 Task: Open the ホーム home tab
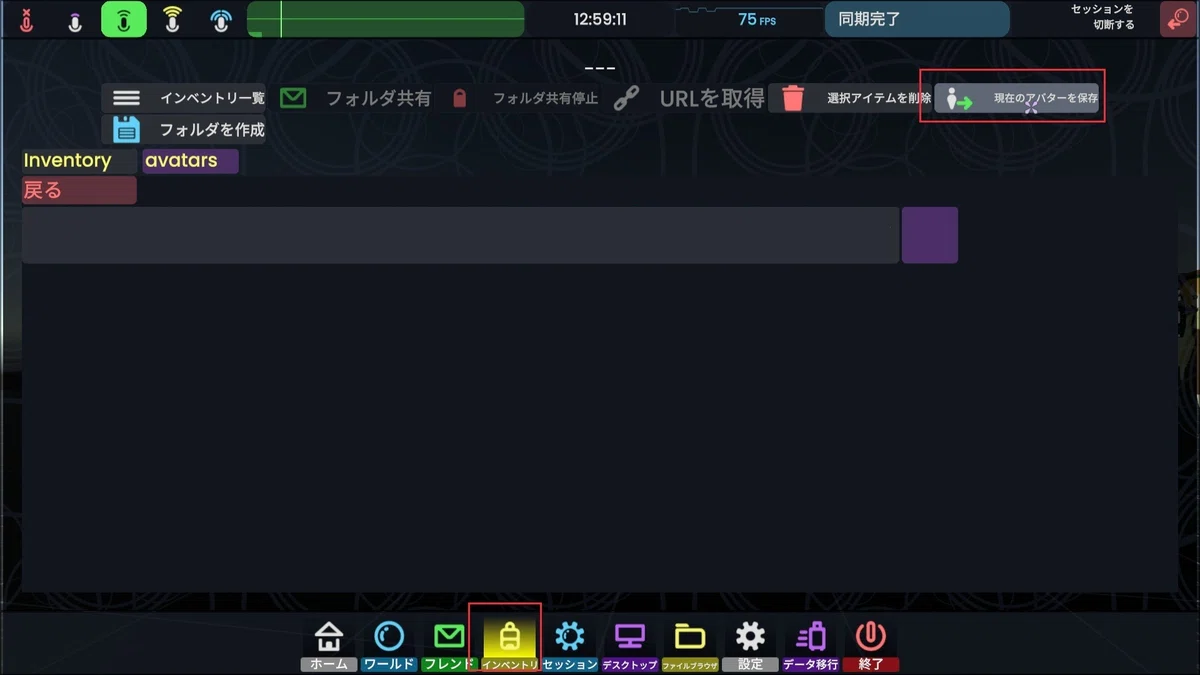click(328, 644)
